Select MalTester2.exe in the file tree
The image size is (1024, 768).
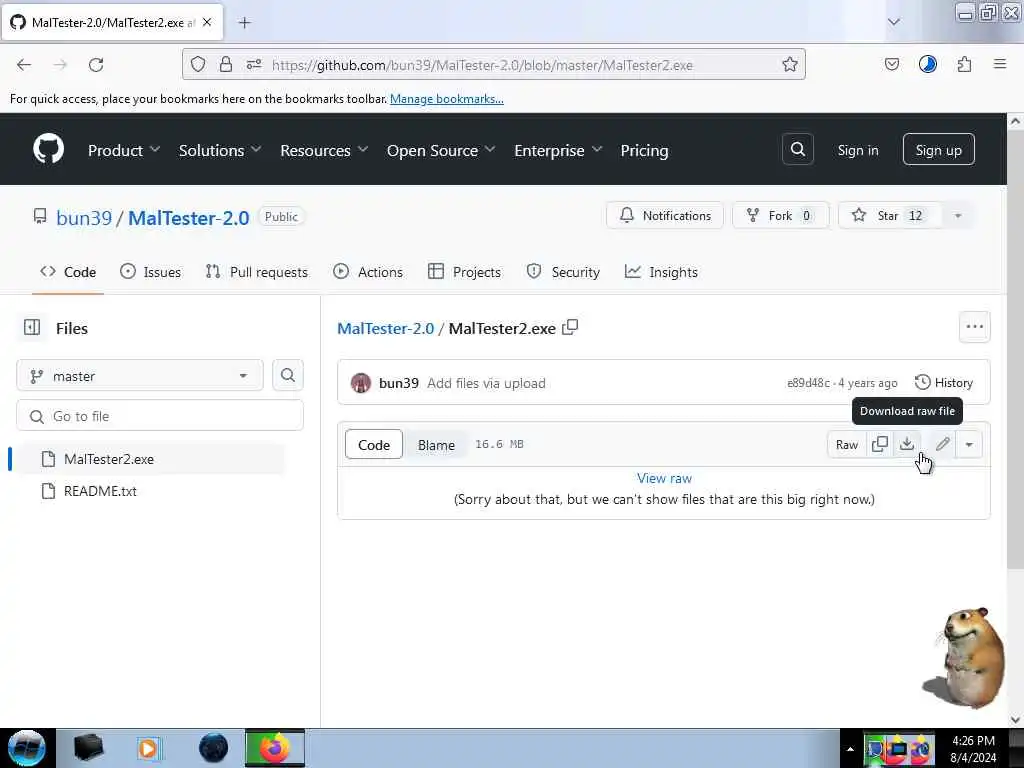point(152,459)
